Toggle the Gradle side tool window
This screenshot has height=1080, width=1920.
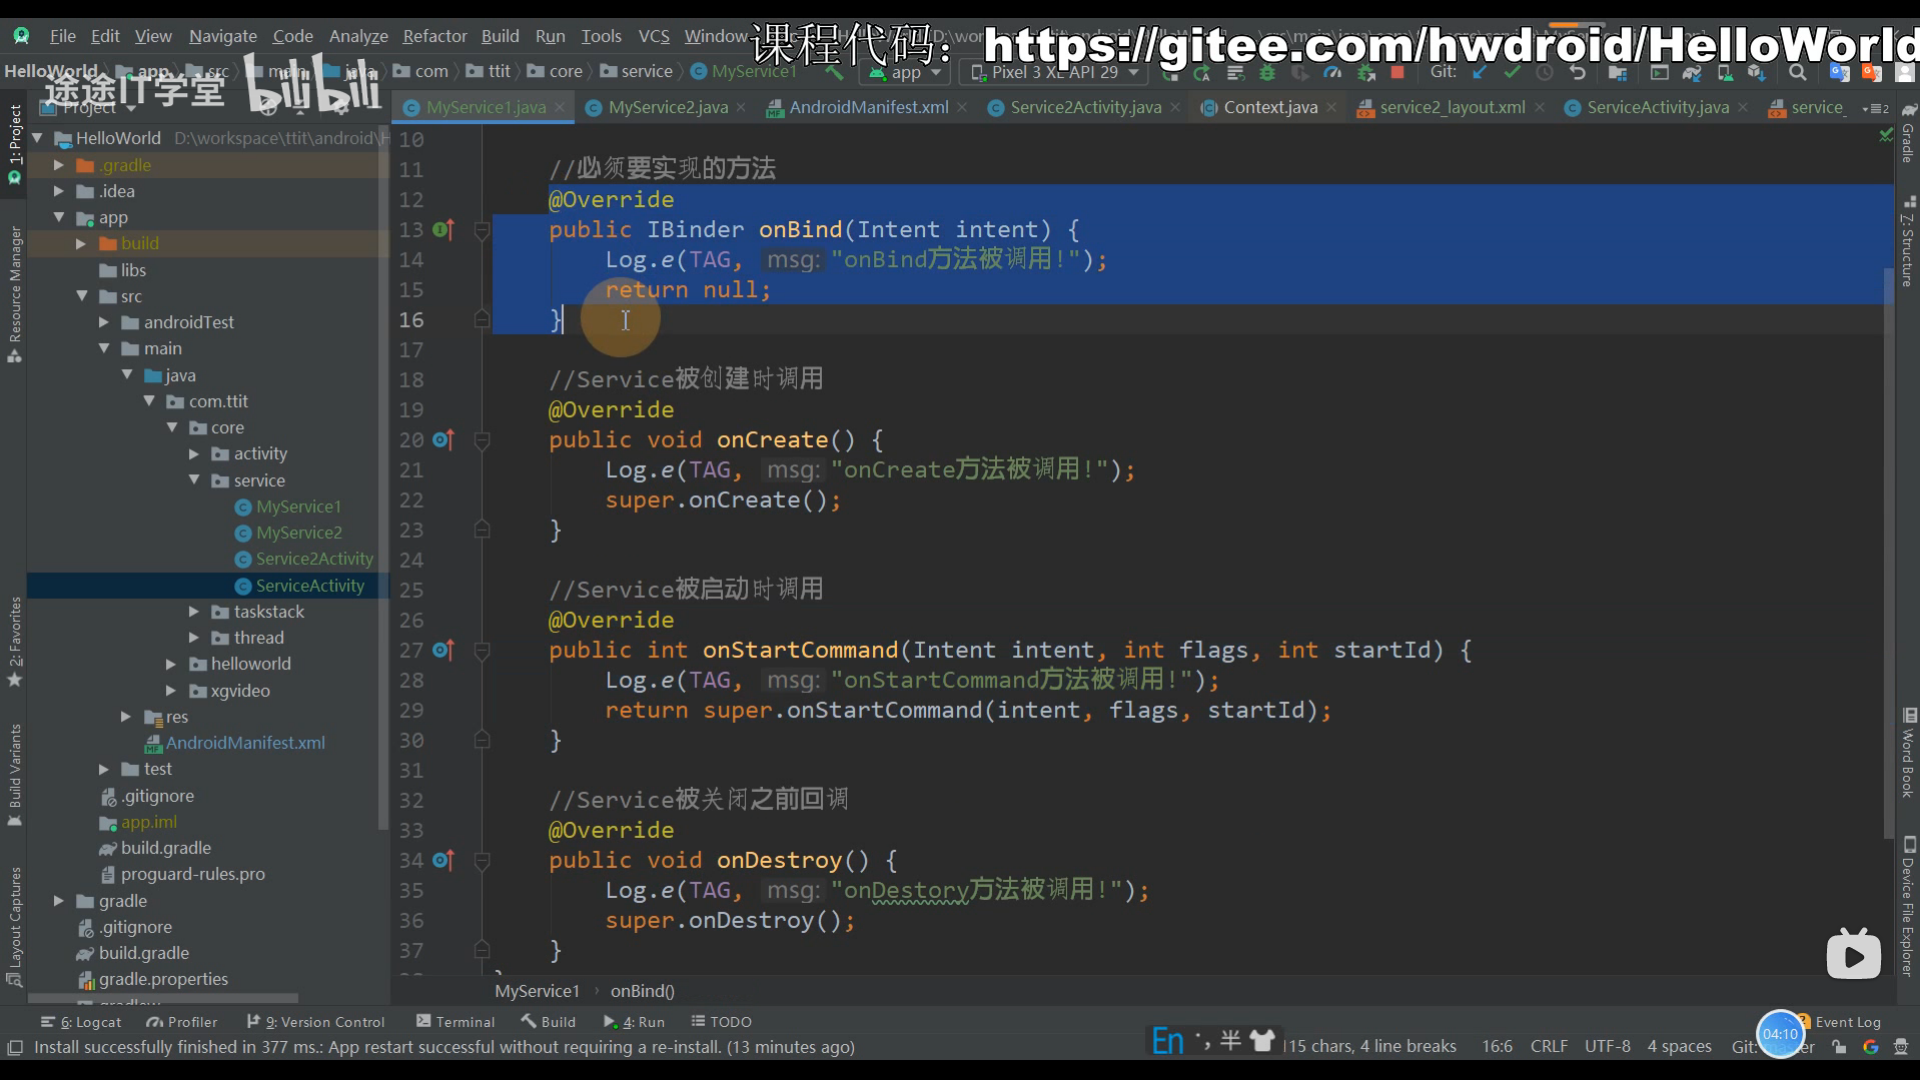coord(1908,133)
